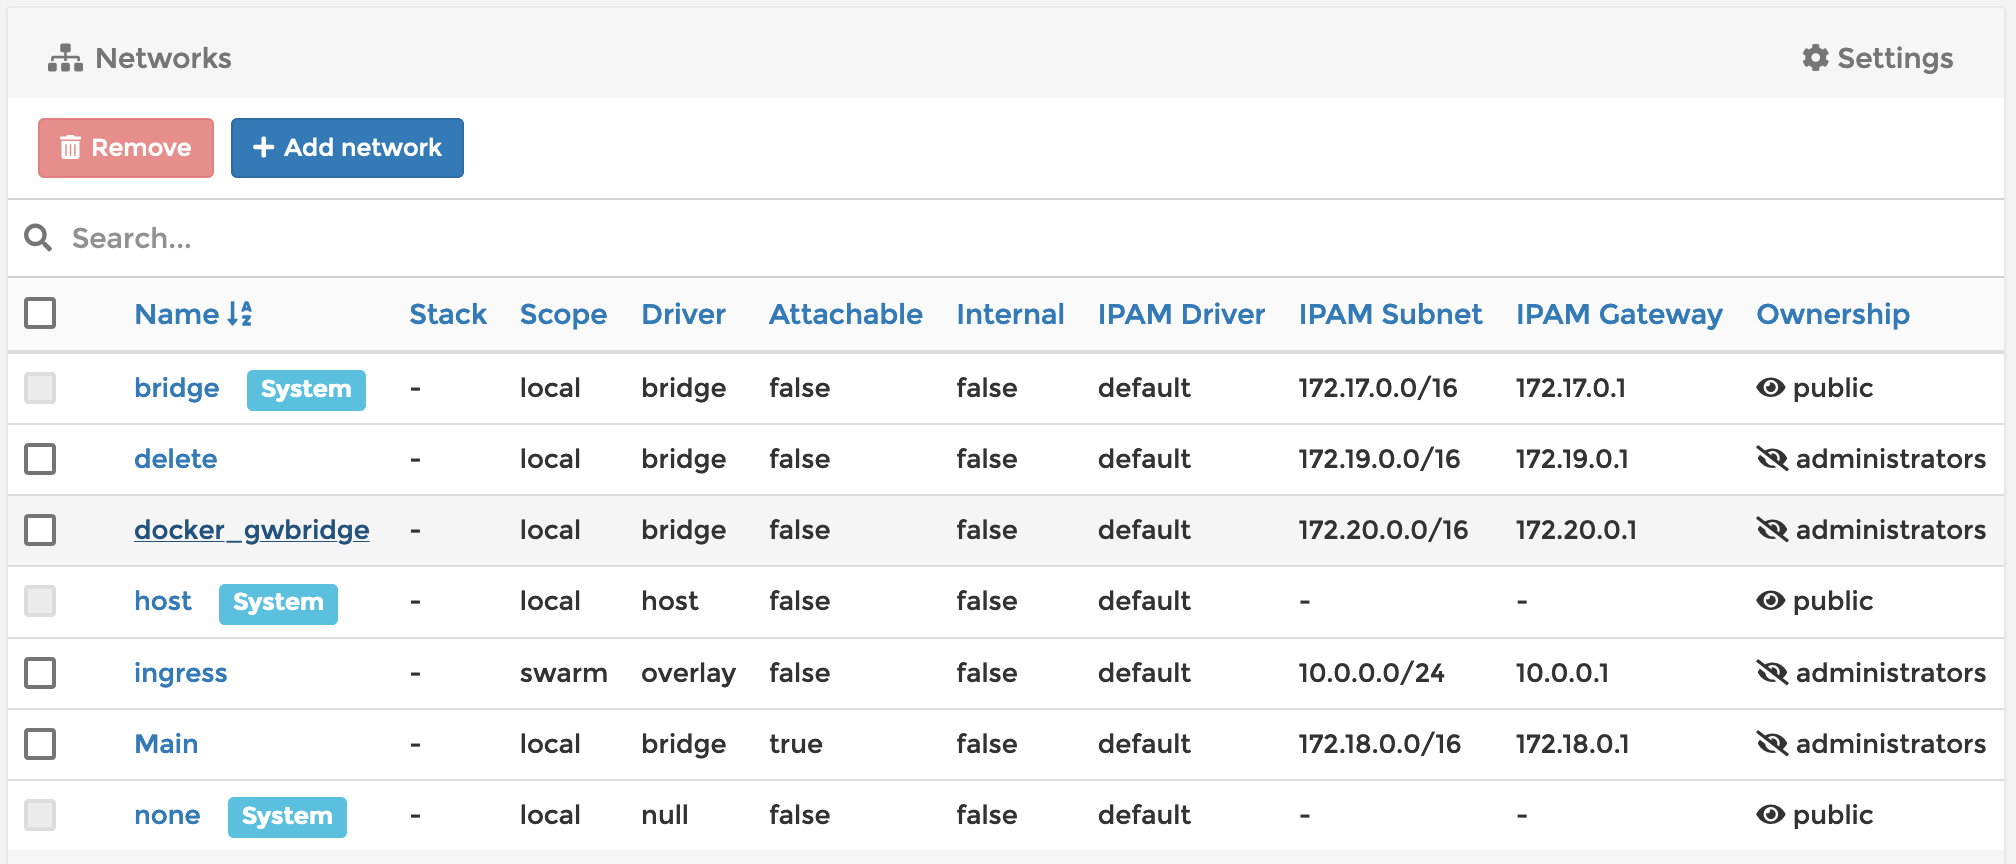Sort by the Attachable column header
This screenshot has height=864, width=2016.
click(x=845, y=314)
